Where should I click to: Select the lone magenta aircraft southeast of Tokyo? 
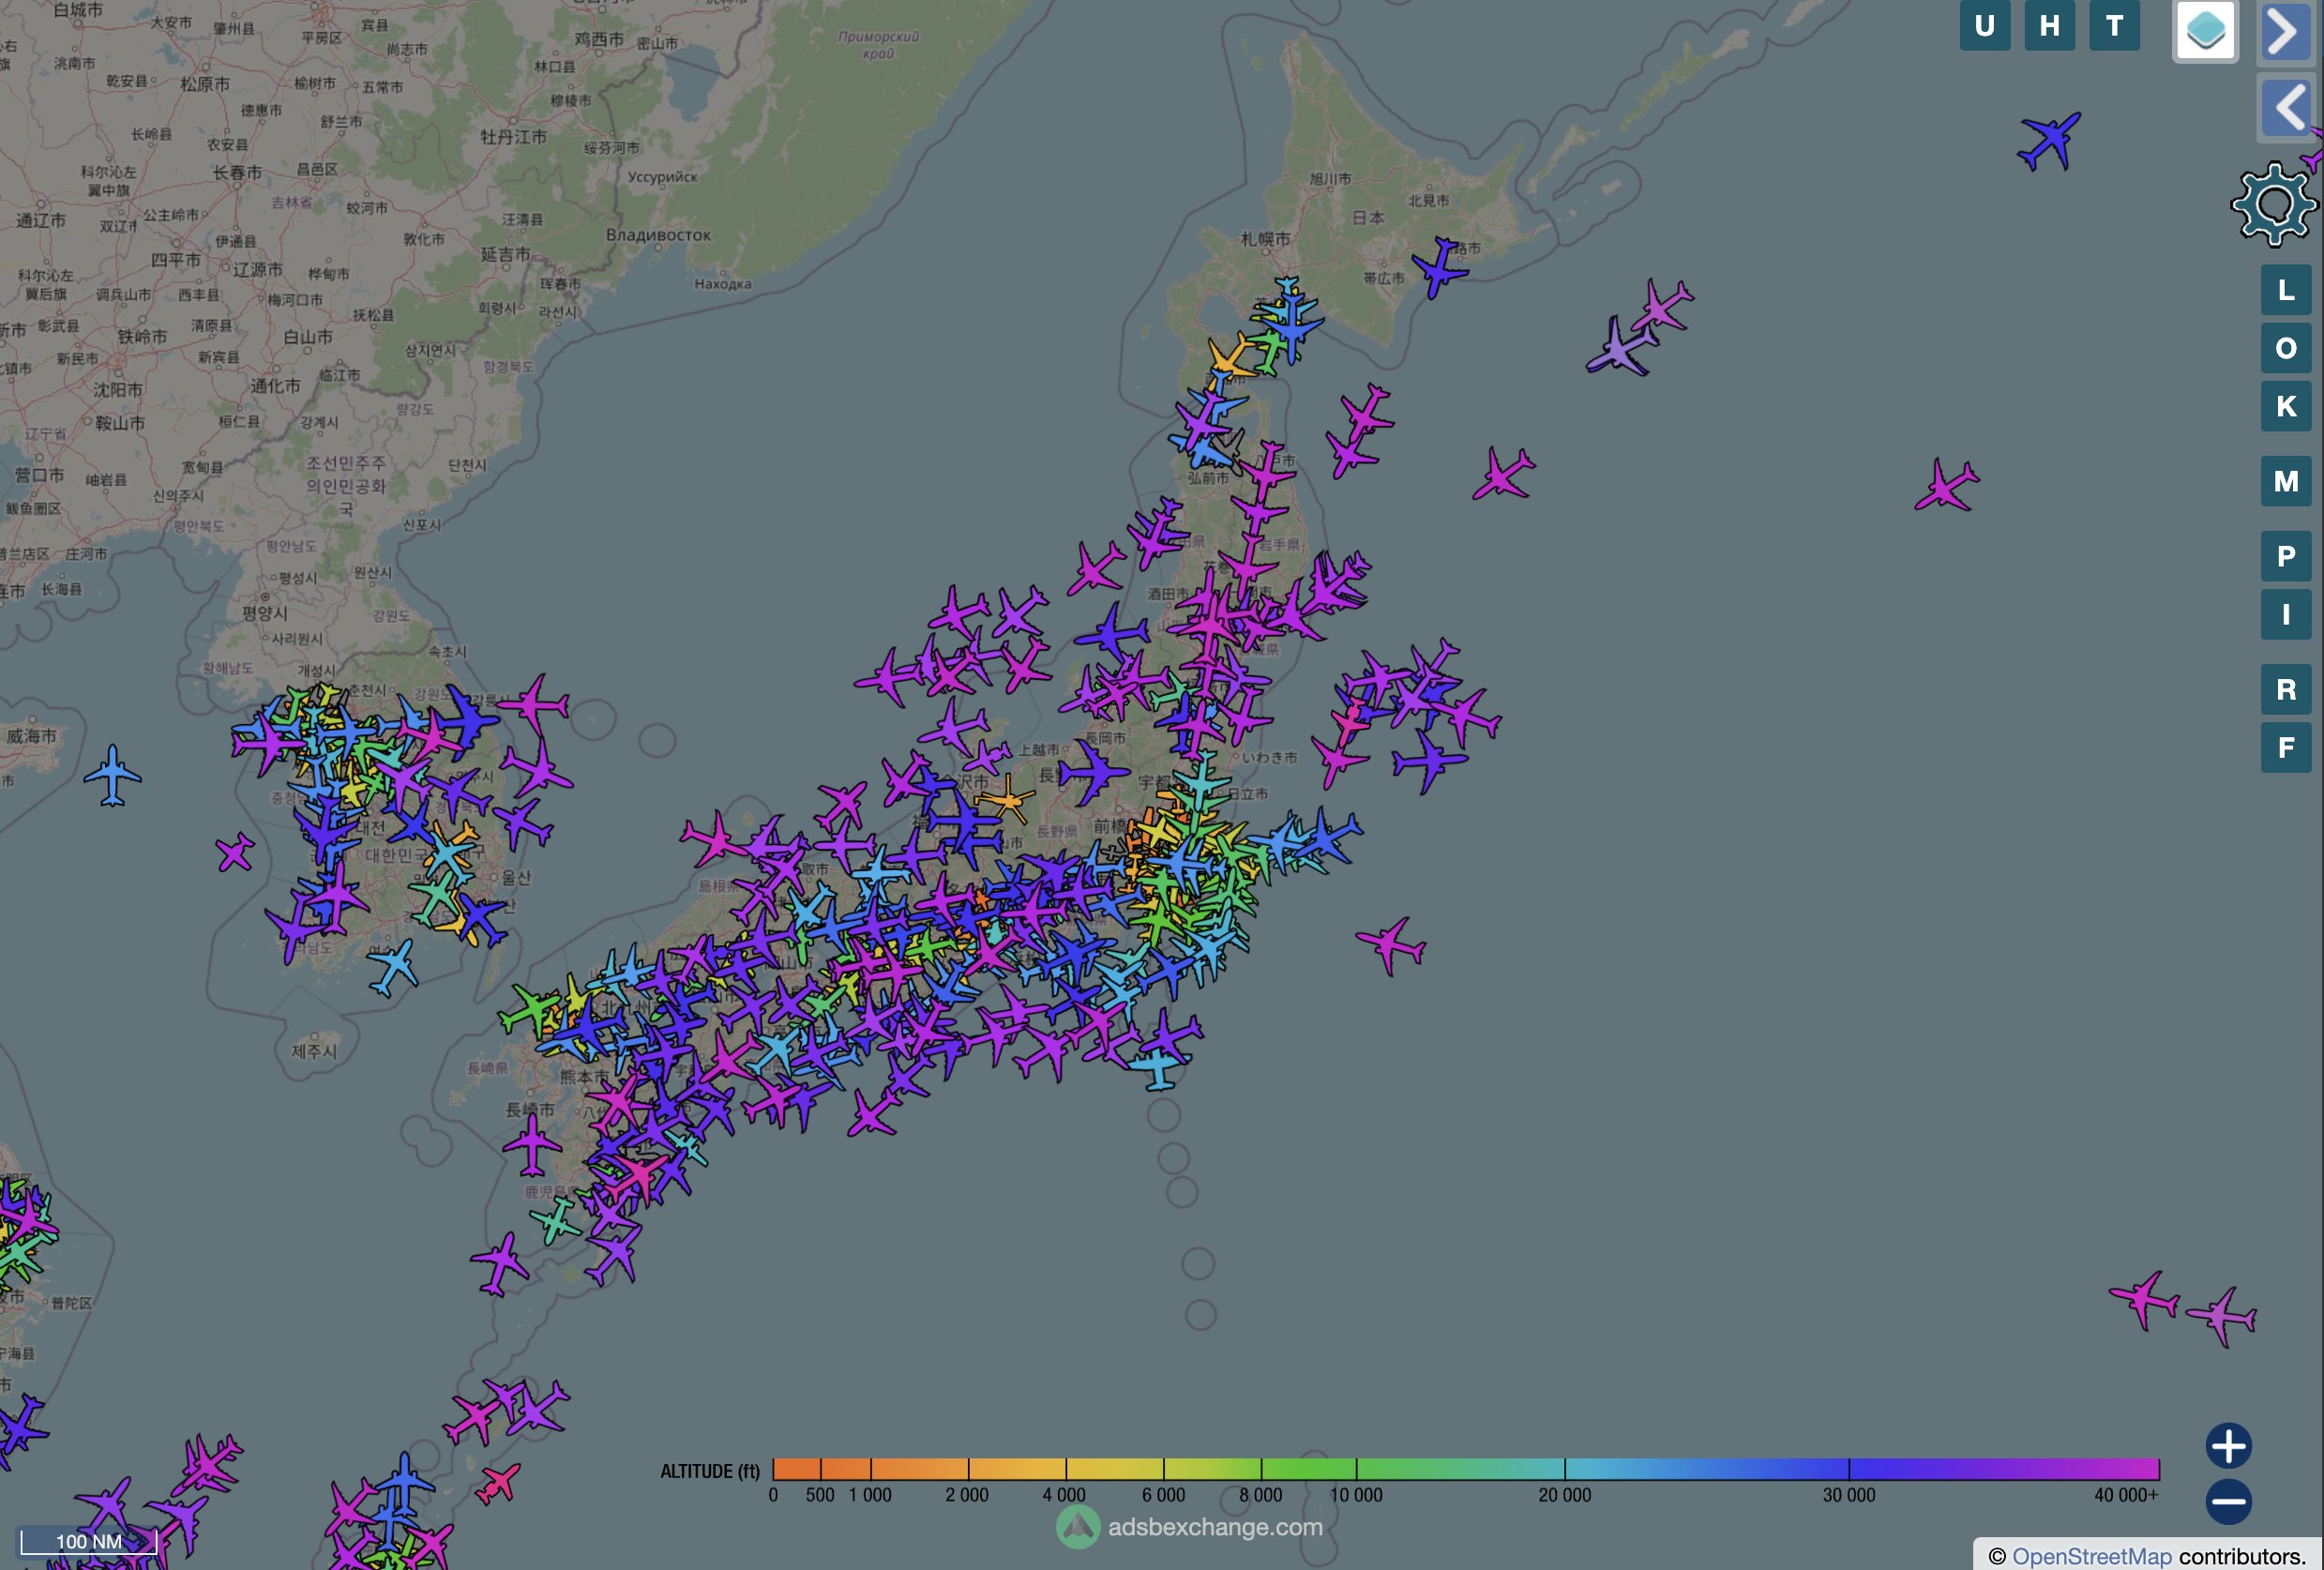pos(1391,944)
